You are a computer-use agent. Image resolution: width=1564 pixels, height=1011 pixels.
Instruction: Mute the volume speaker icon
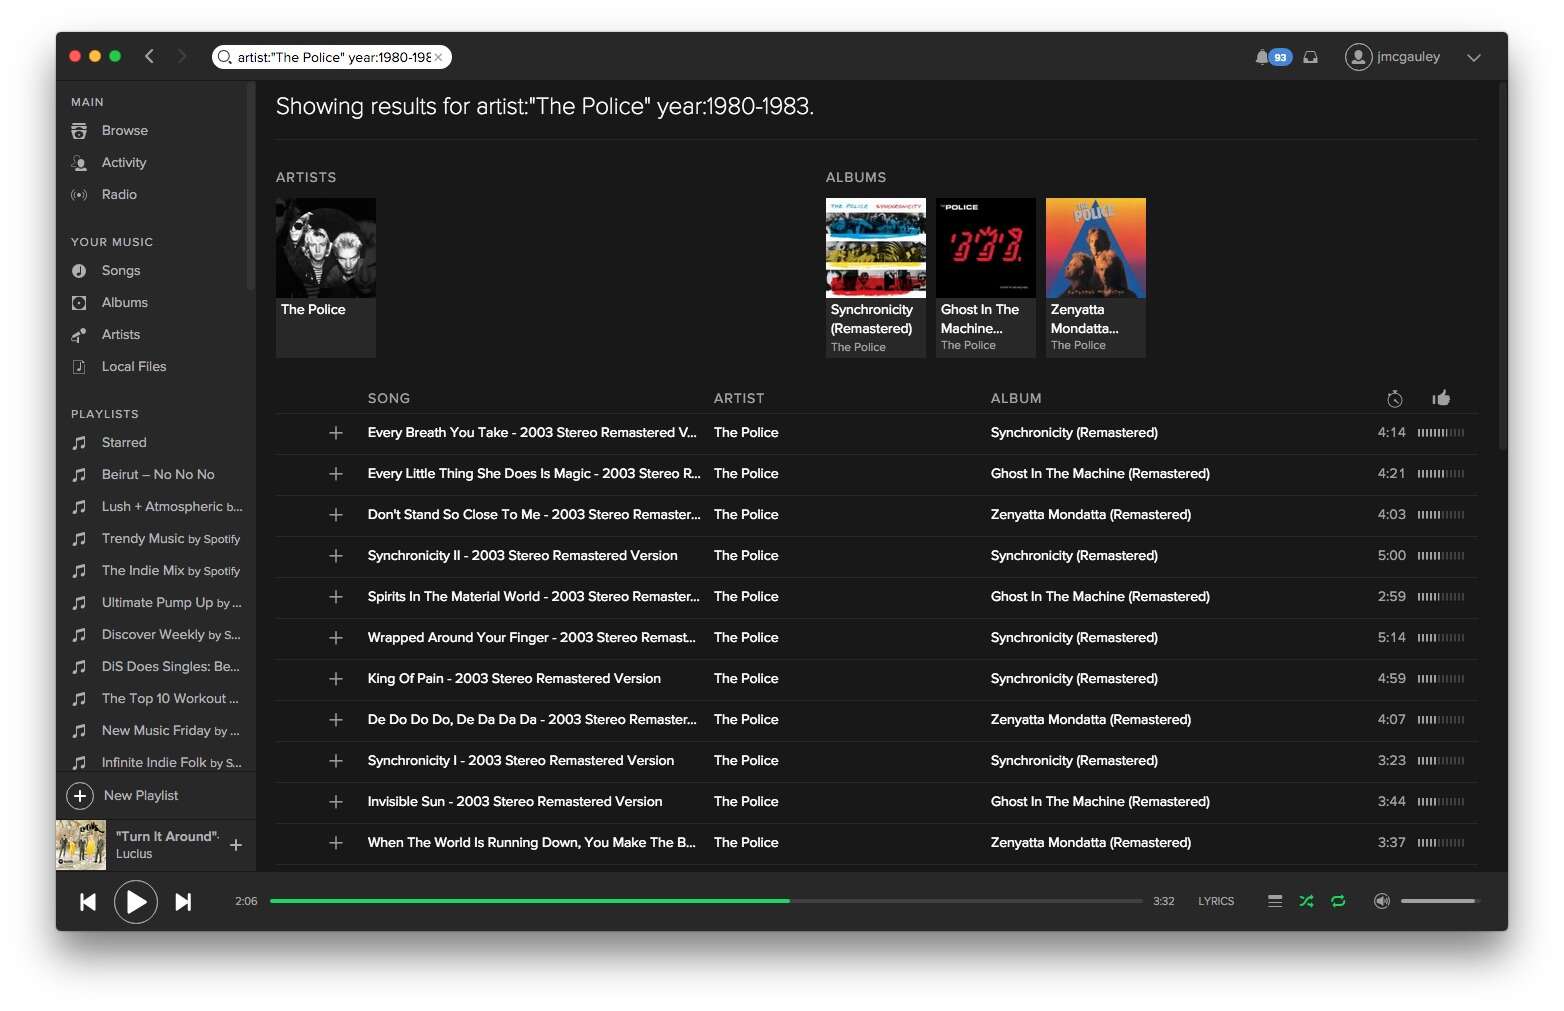coord(1382,901)
